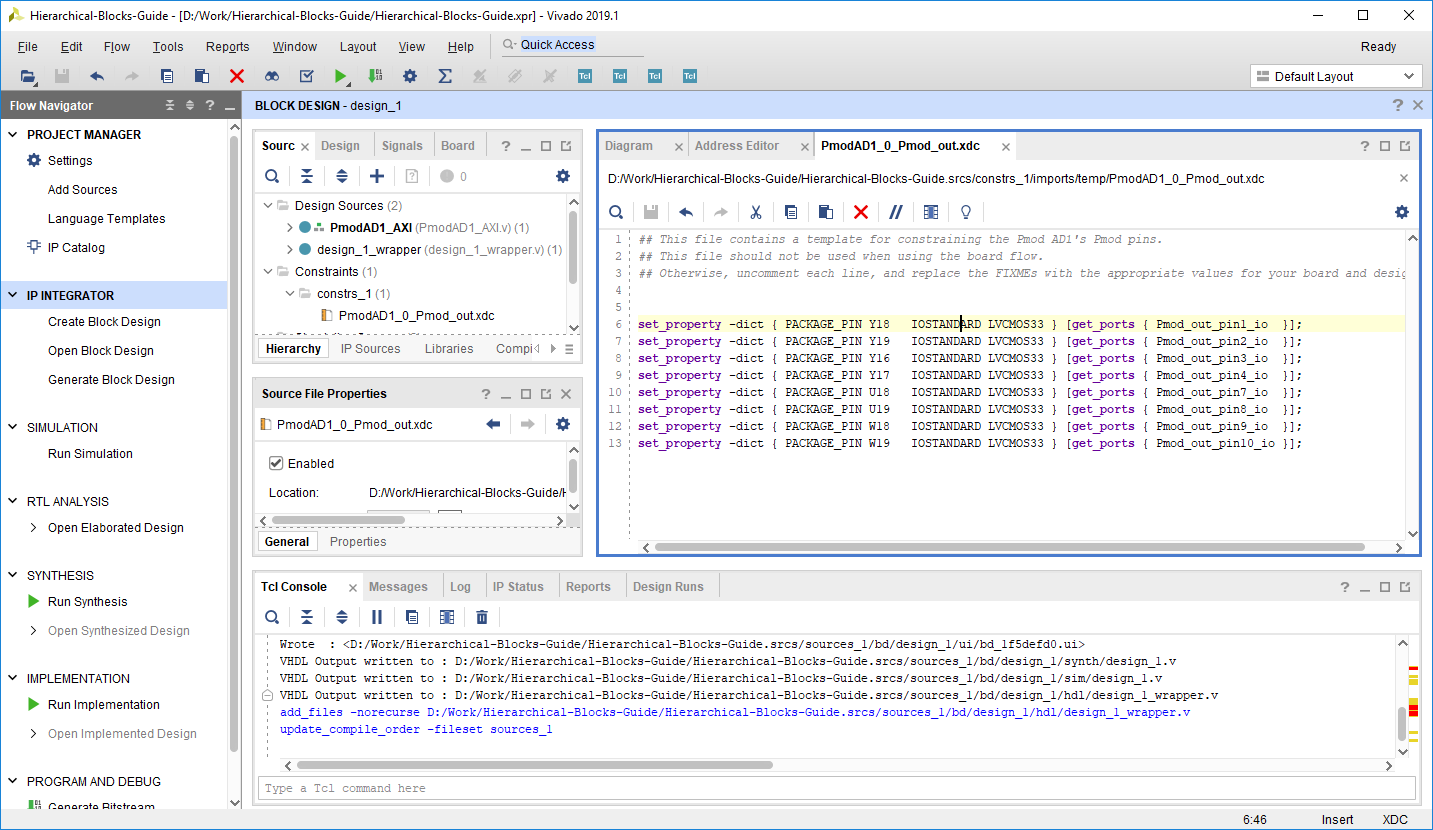Click the Sigma report icon in main toolbar

point(445,76)
